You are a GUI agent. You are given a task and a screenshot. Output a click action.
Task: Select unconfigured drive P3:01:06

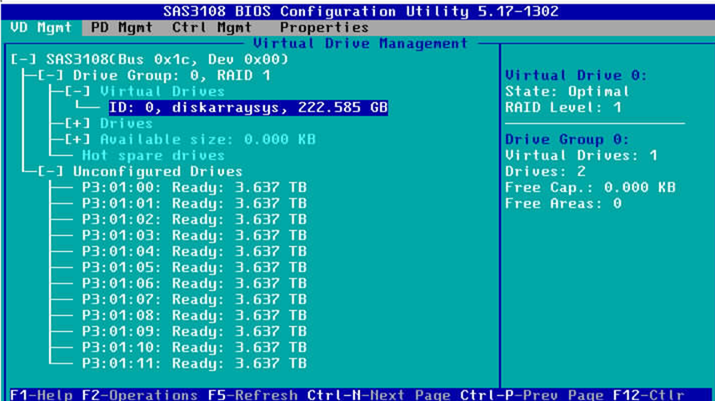[194, 283]
